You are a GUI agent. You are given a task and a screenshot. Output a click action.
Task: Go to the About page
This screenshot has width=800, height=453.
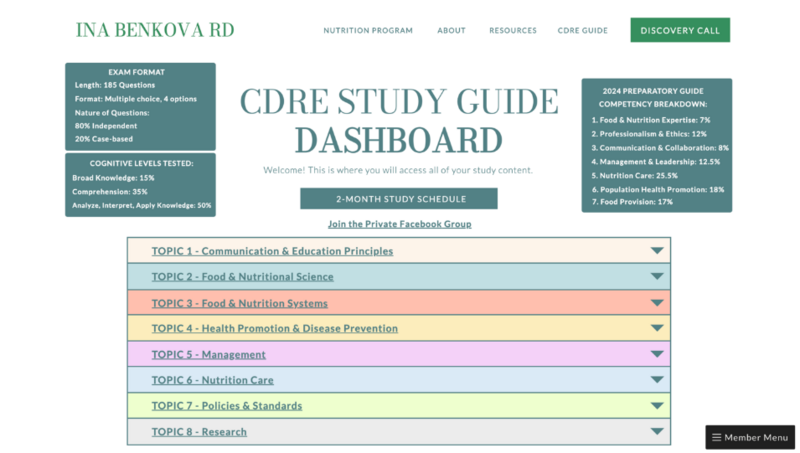click(x=451, y=31)
